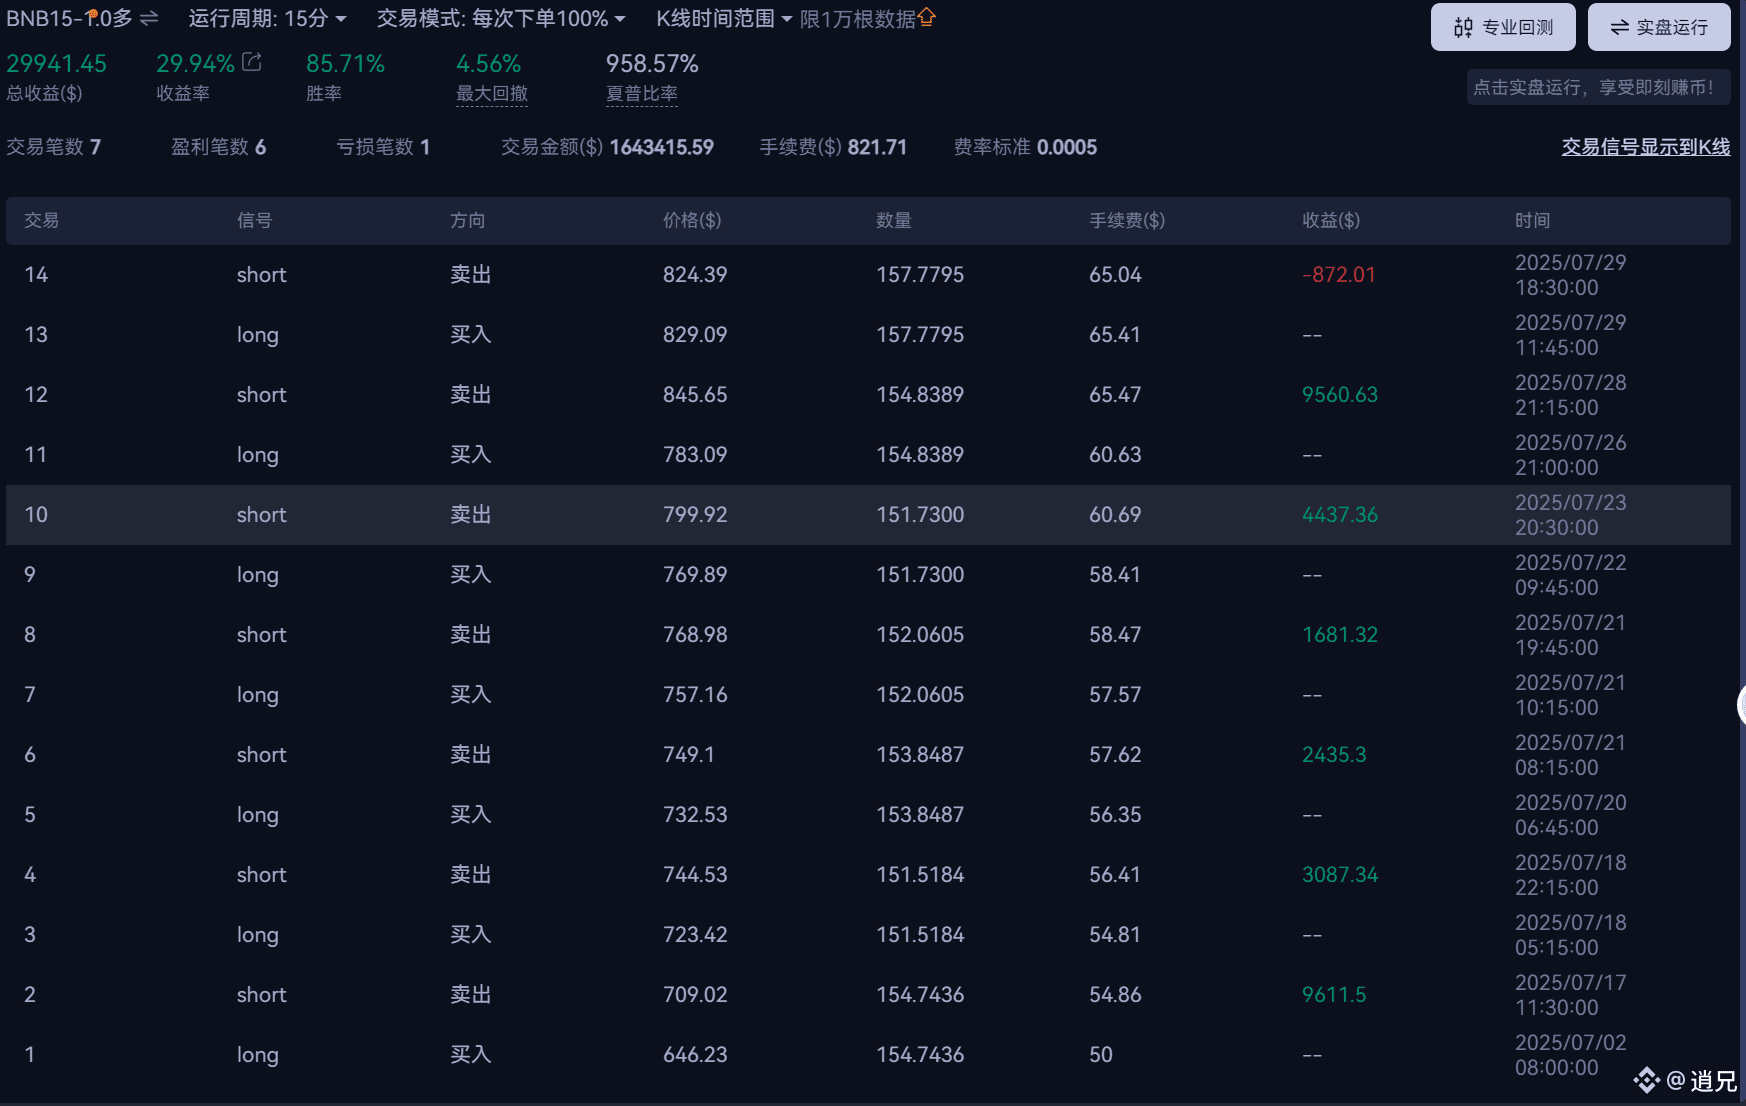This screenshot has height=1106, width=1746.
Task: Click the 点击实盘运行，享受即刻赚币! tooltip
Action: (1598, 87)
